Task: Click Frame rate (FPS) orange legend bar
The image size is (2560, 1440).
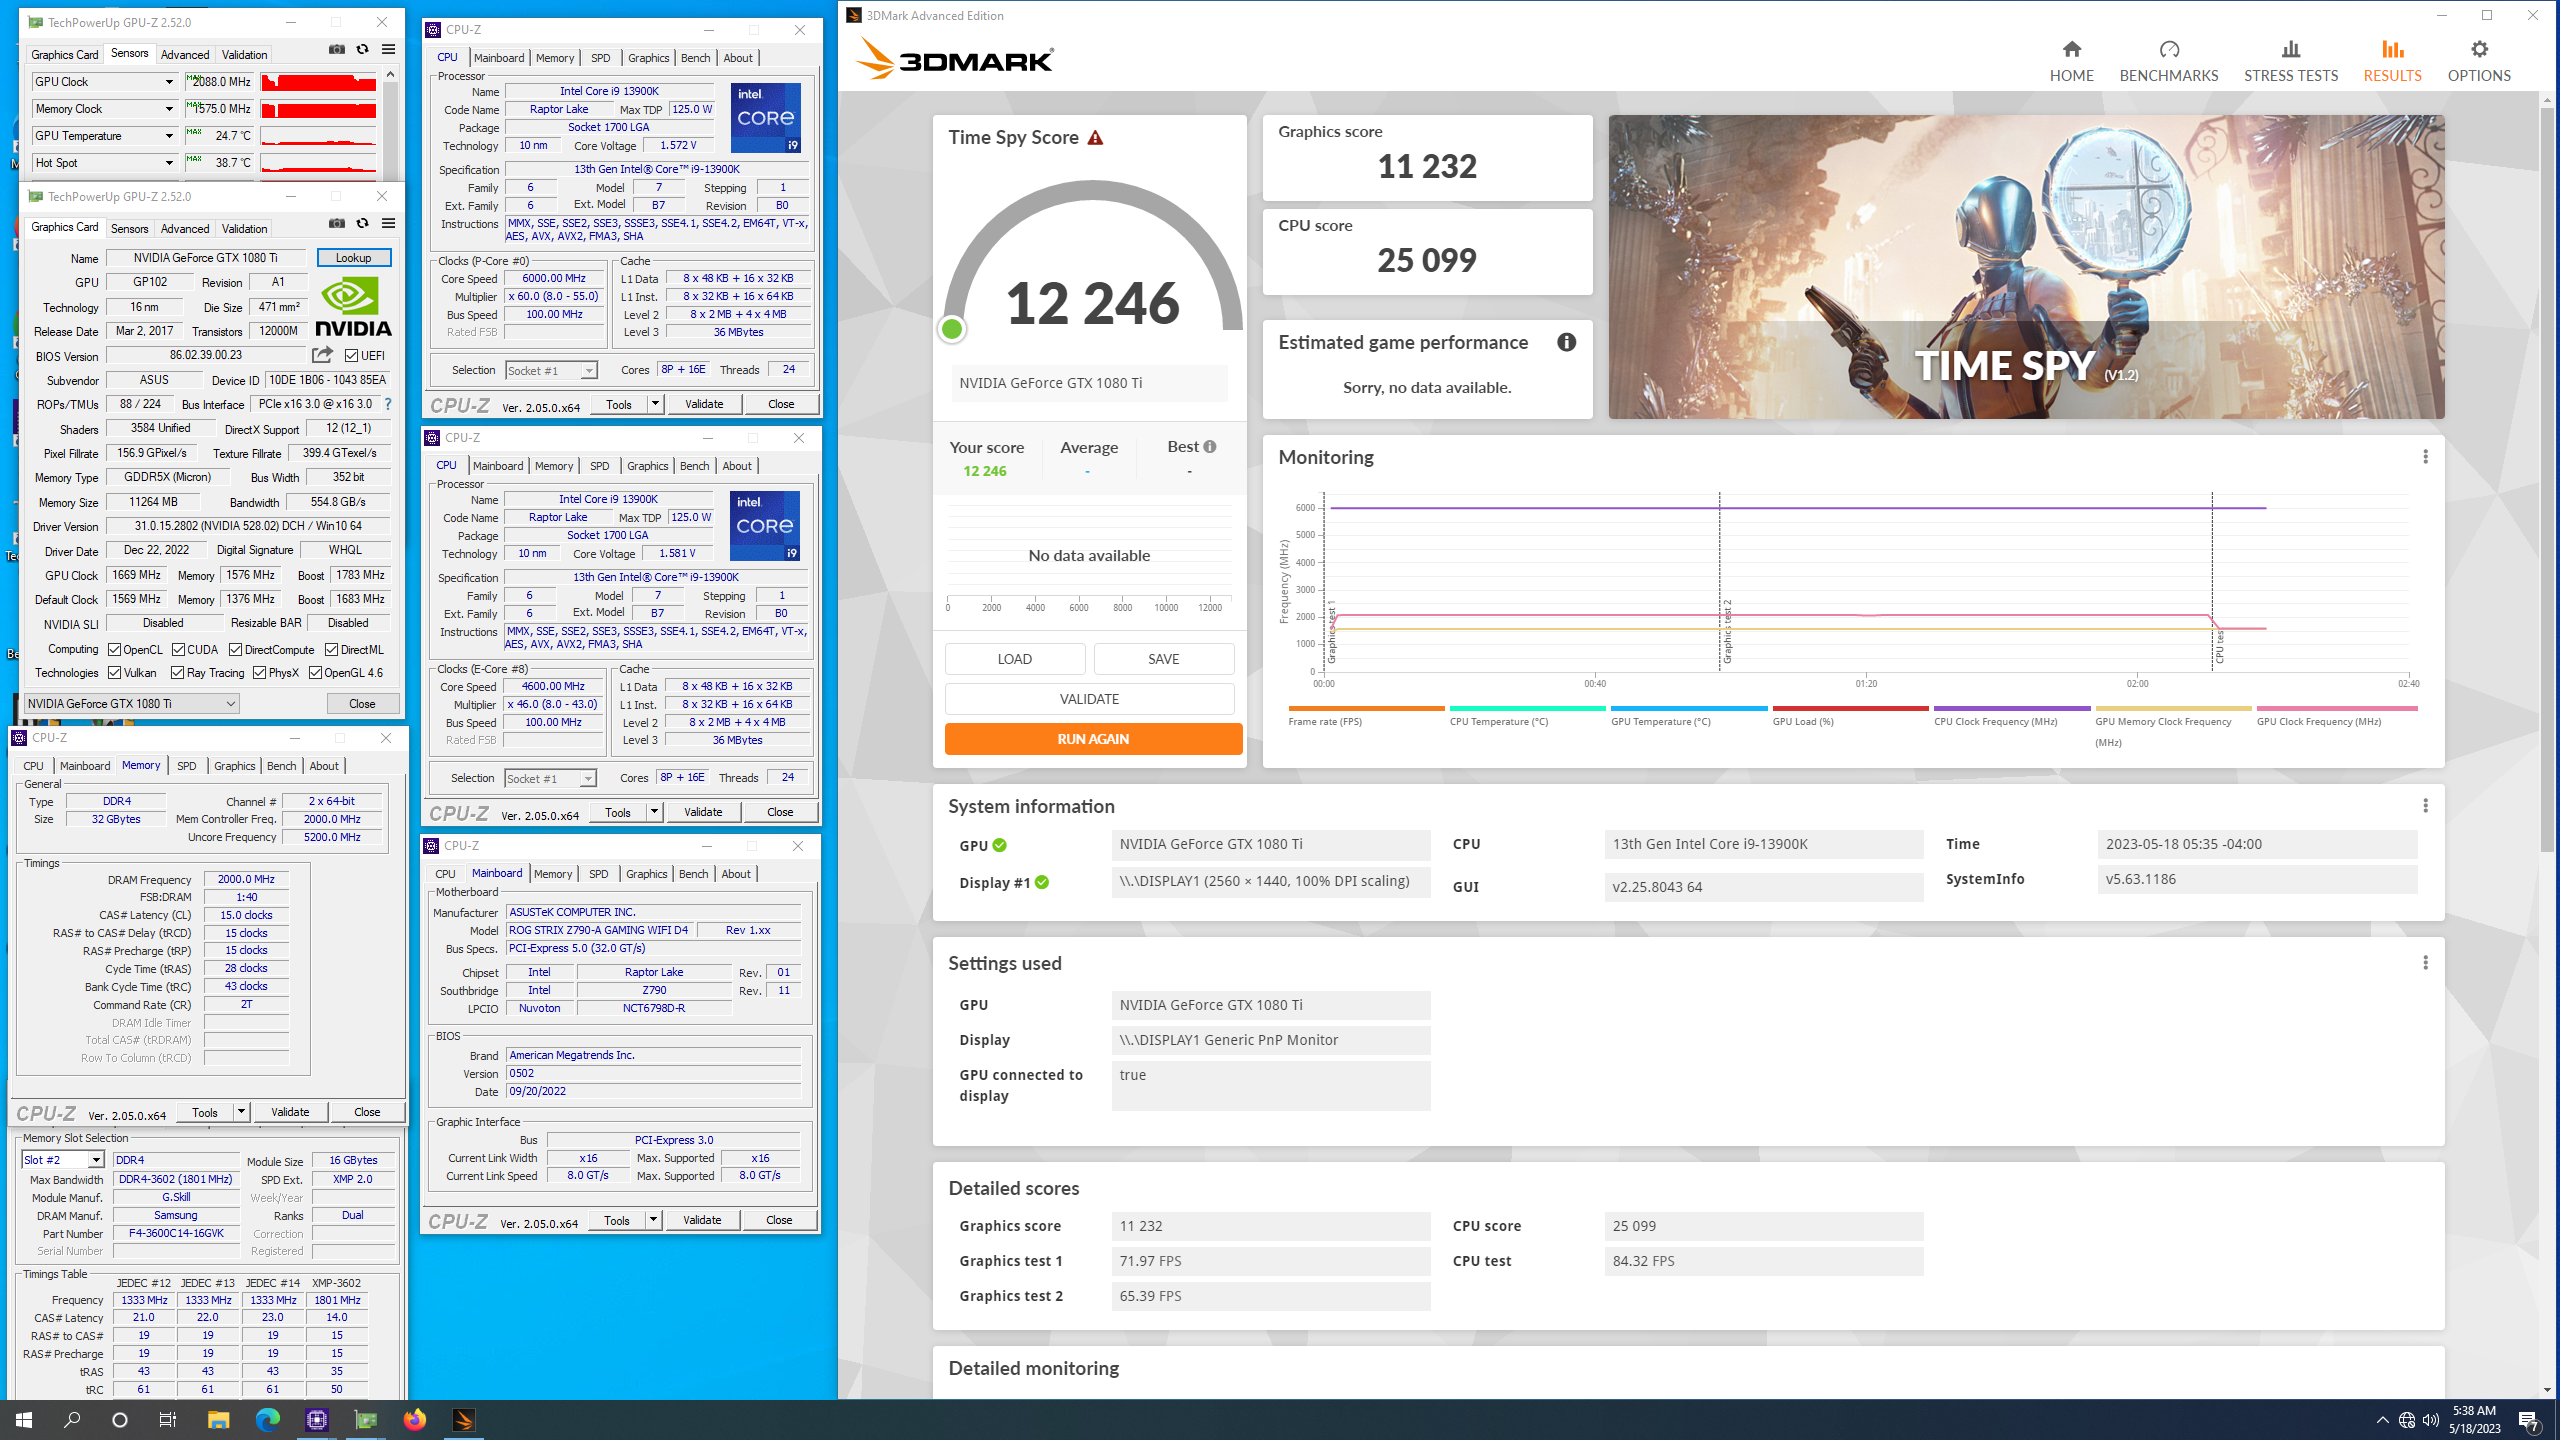Action: (x=1366, y=708)
